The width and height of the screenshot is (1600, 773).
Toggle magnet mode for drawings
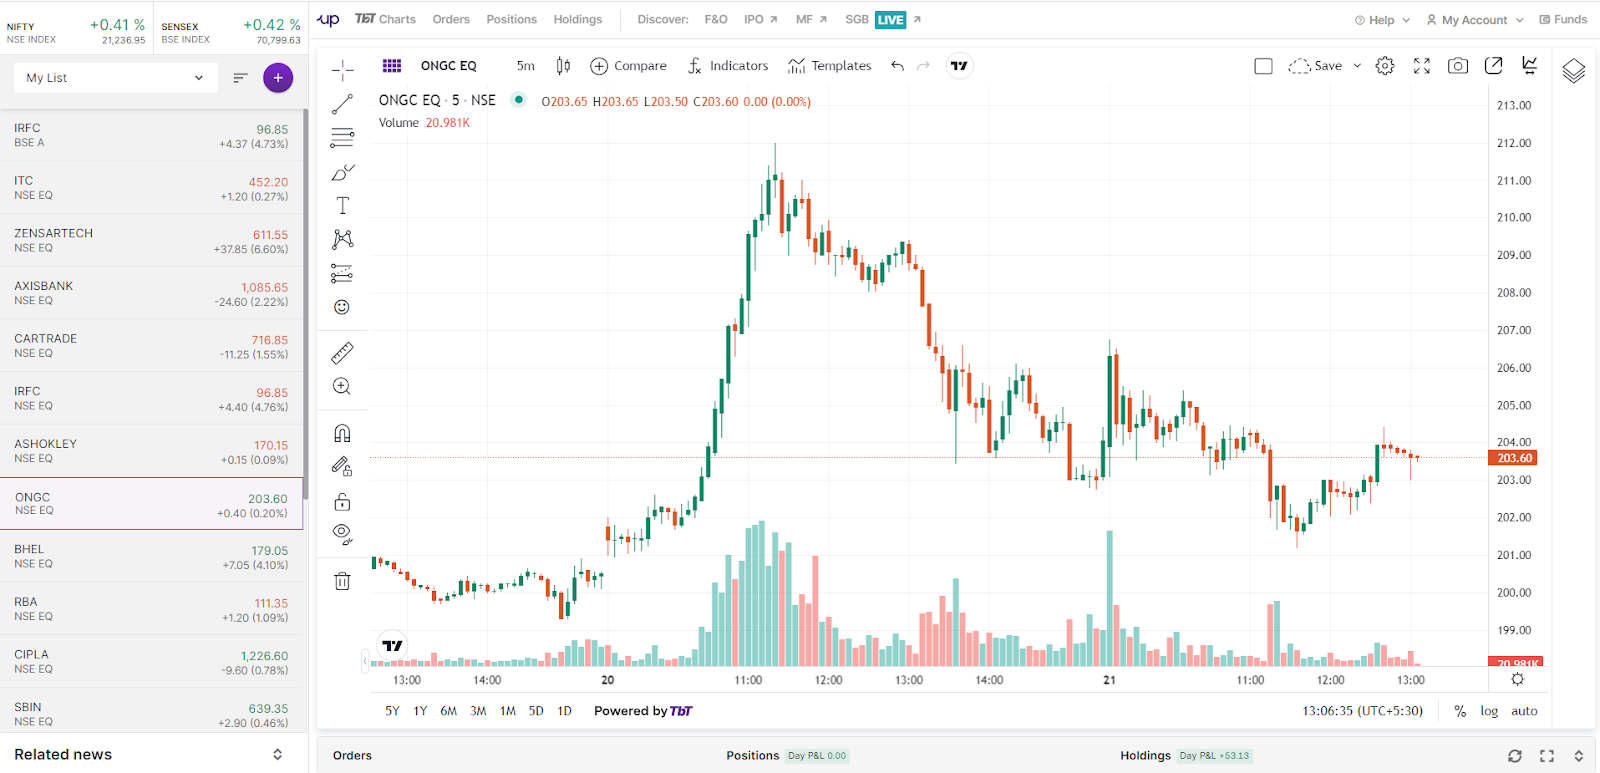pyautogui.click(x=342, y=433)
